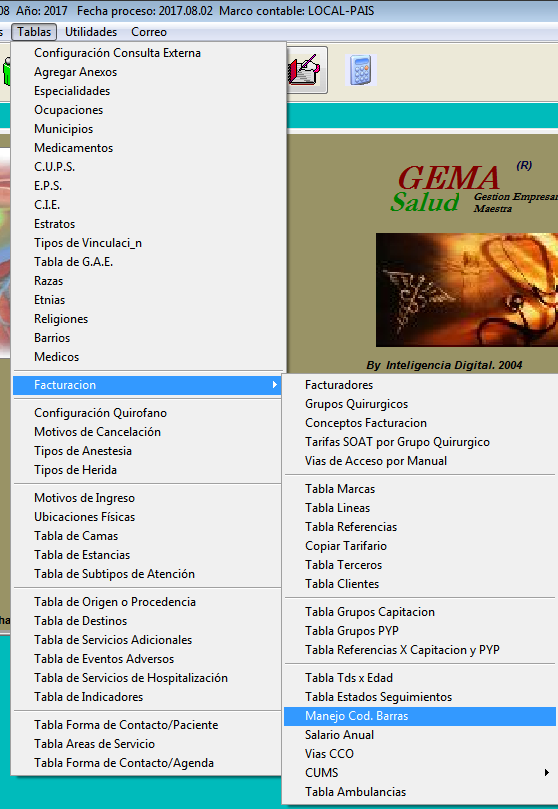The height and width of the screenshot is (809, 558).
Task: Click the notebook with pen toolbar icon
Action: 305,70
